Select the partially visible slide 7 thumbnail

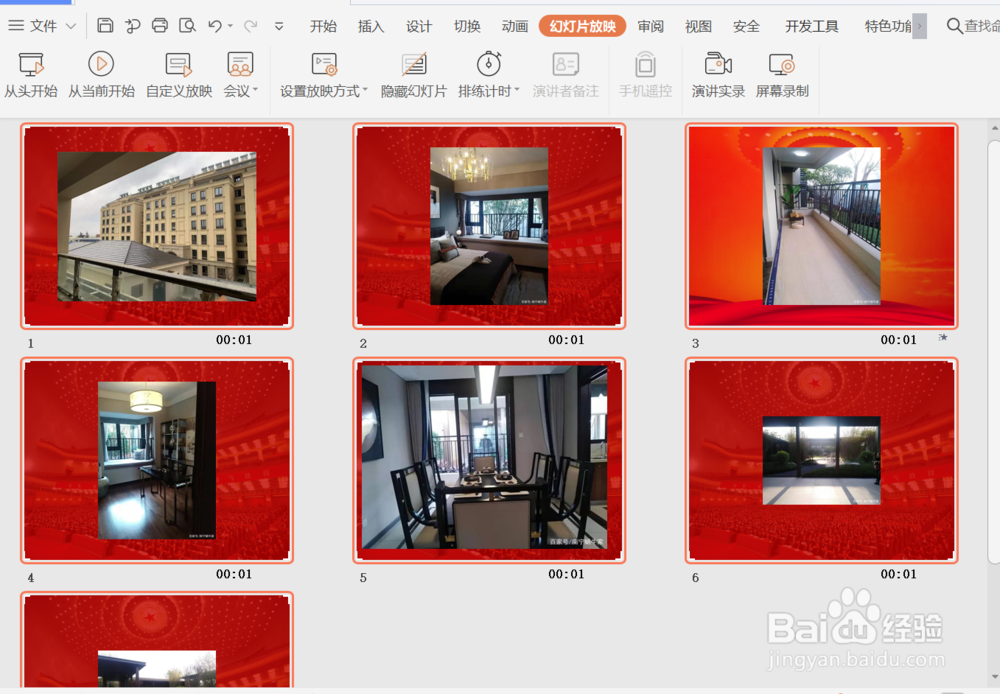coord(157,639)
